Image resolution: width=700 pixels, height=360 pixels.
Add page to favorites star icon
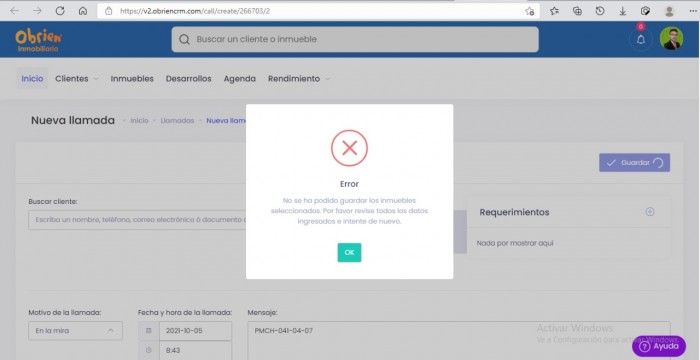point(529,11)
